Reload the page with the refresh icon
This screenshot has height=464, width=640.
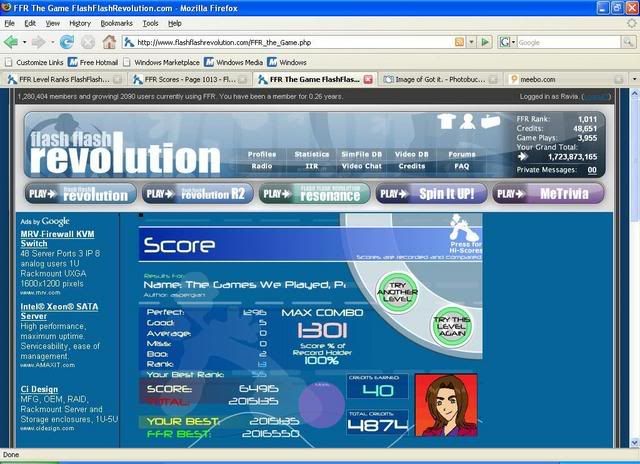coord(67,42)
